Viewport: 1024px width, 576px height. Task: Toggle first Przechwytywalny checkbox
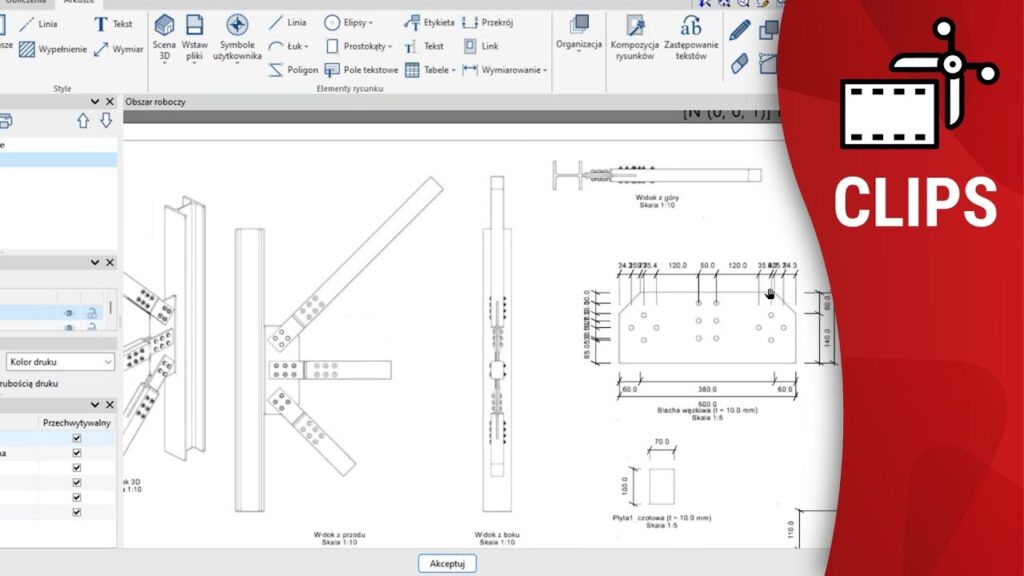pos(76,438)
